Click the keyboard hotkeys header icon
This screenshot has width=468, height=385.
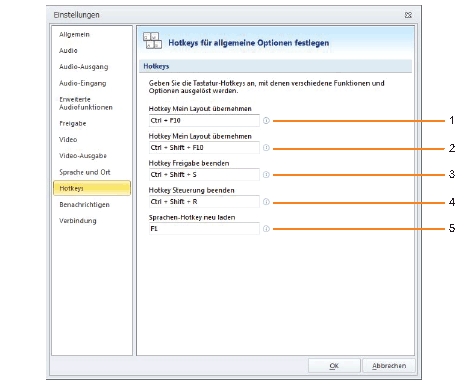point(152,41)
